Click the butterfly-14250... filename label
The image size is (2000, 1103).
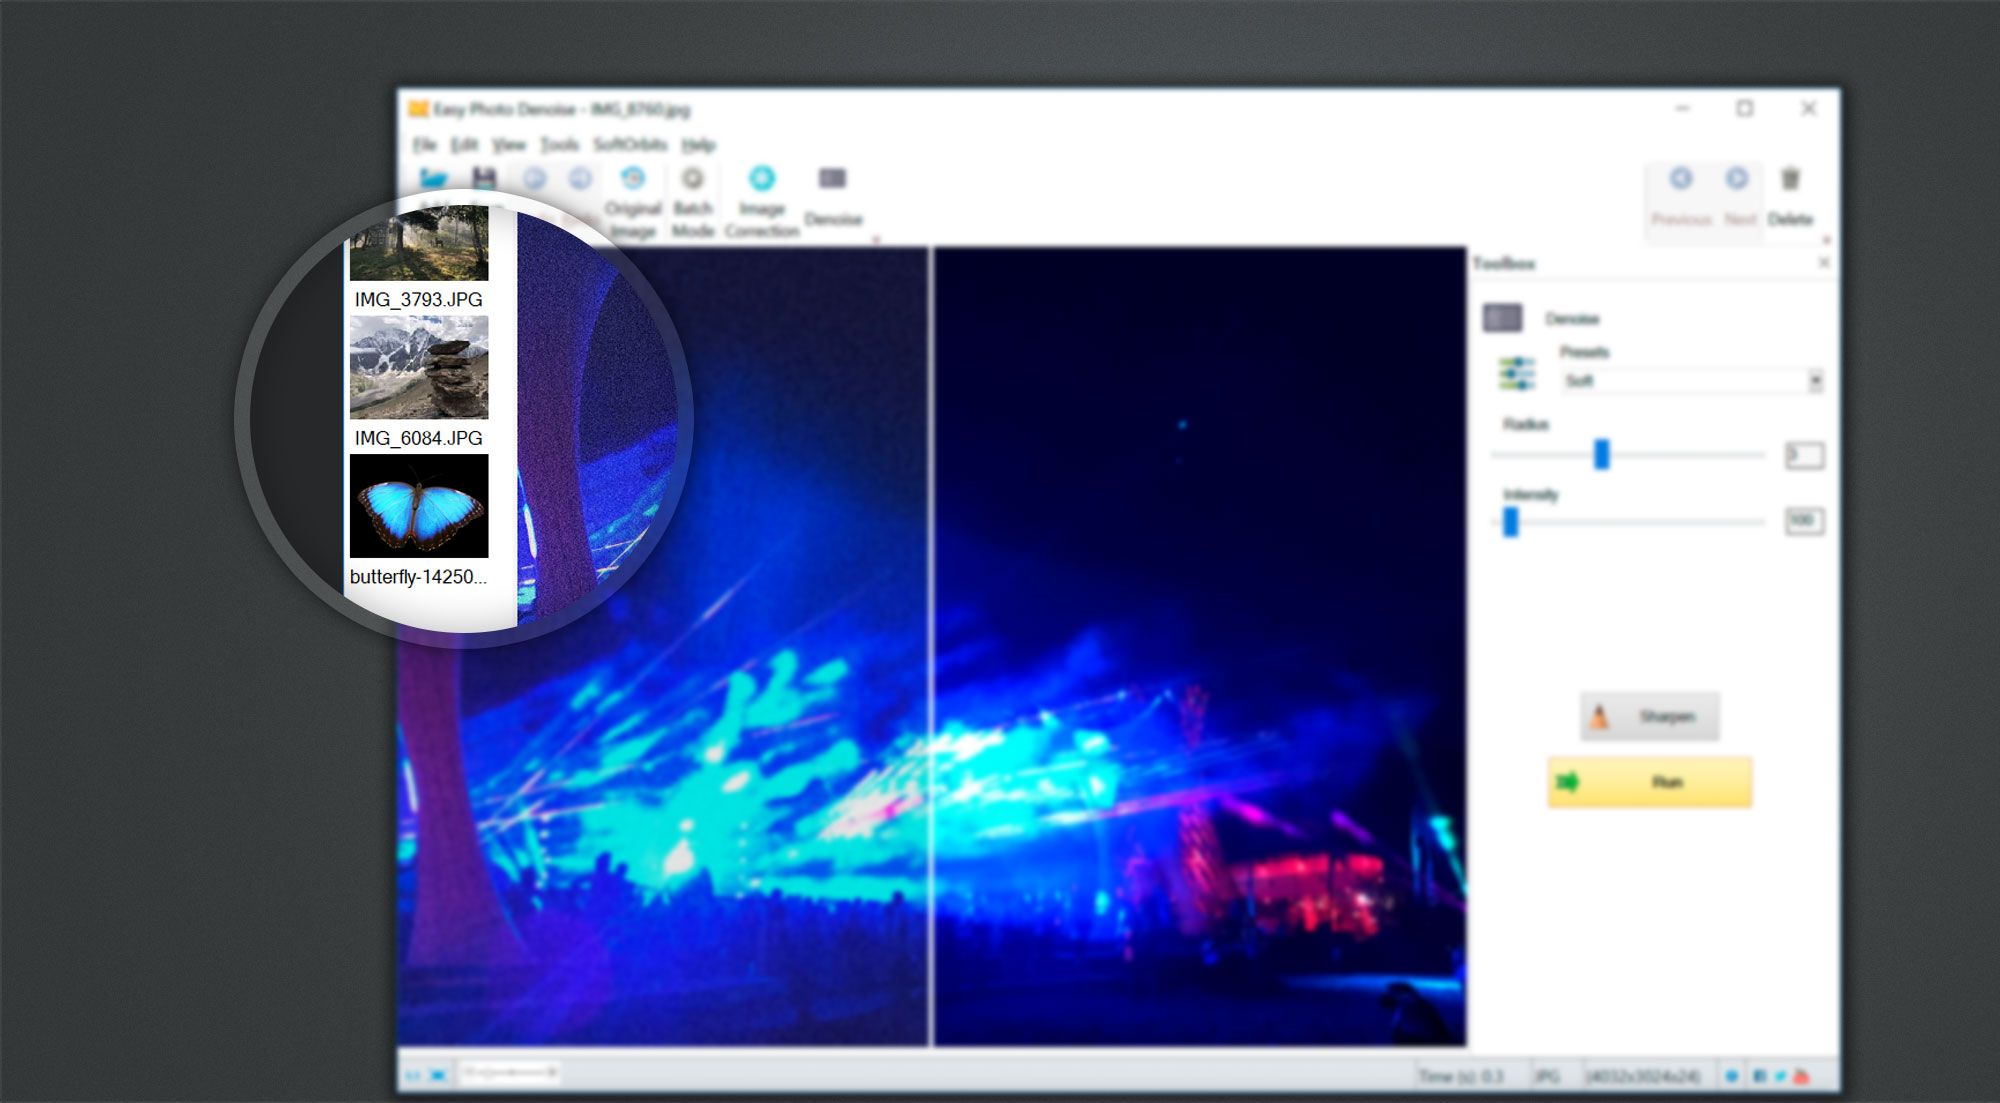[418, 577]
